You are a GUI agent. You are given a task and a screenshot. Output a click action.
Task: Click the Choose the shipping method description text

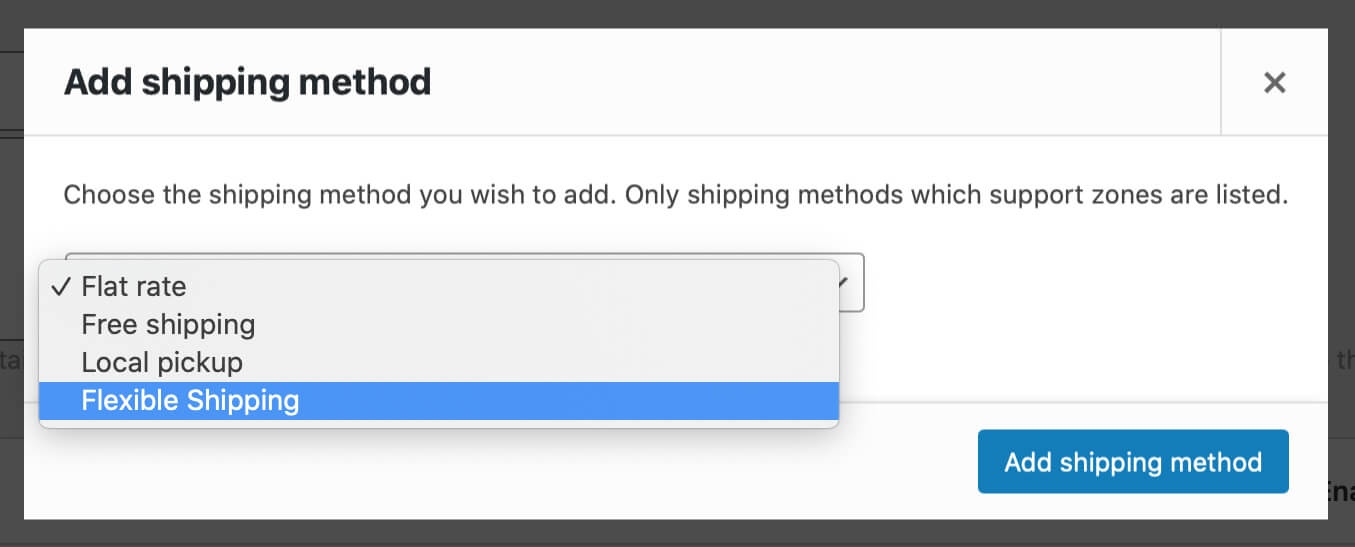point(675,194)
